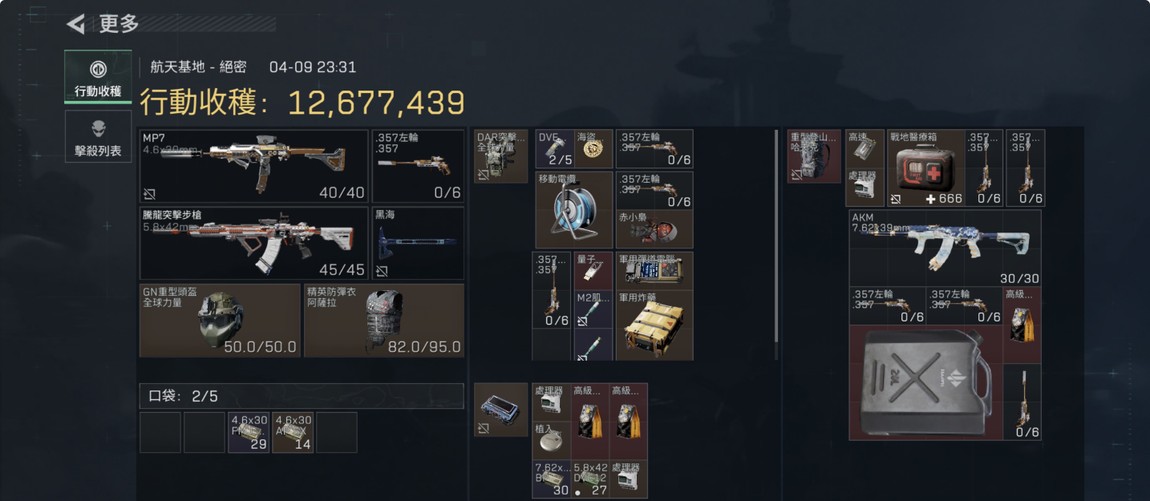
Task: Select the 7.62x ammo stack of 30
Action: 552,480
